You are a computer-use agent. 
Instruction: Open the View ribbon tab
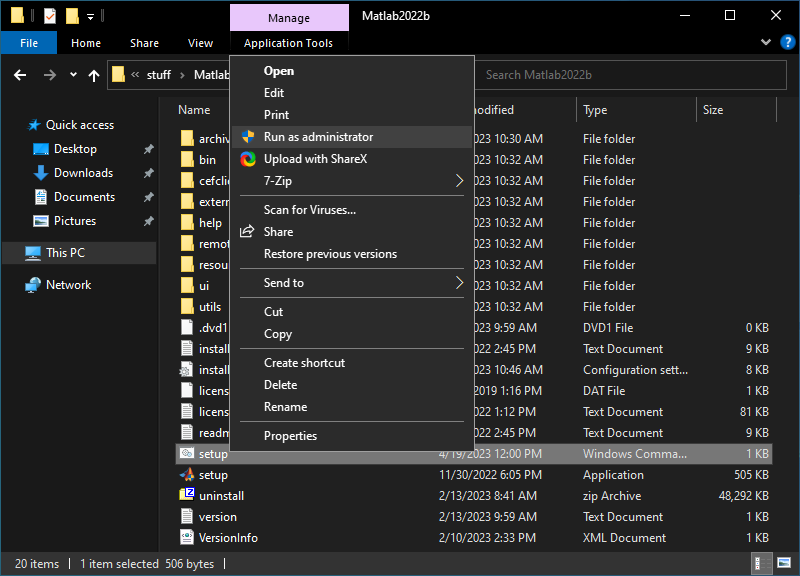click(200, 43)
